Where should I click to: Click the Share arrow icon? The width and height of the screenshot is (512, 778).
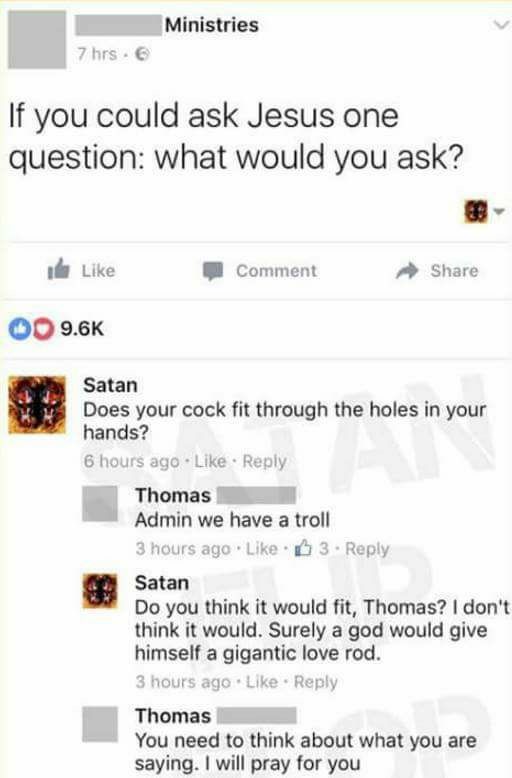pyautogui.click(x=407, y=270)
